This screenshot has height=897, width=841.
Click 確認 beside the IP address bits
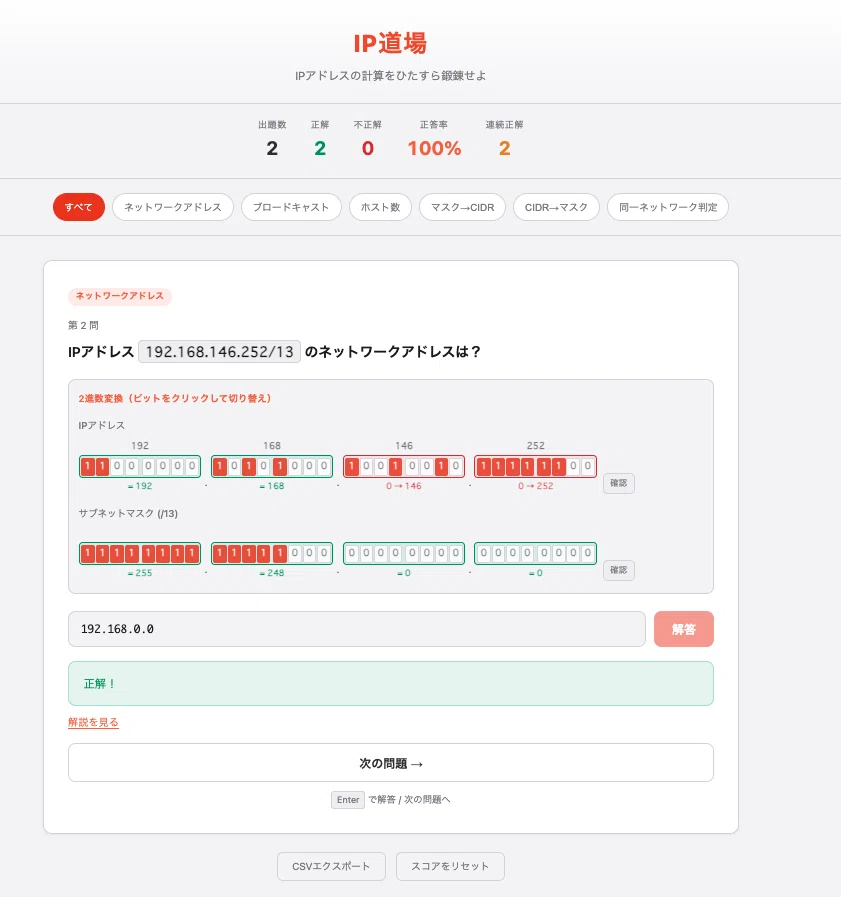coord(618,483)
